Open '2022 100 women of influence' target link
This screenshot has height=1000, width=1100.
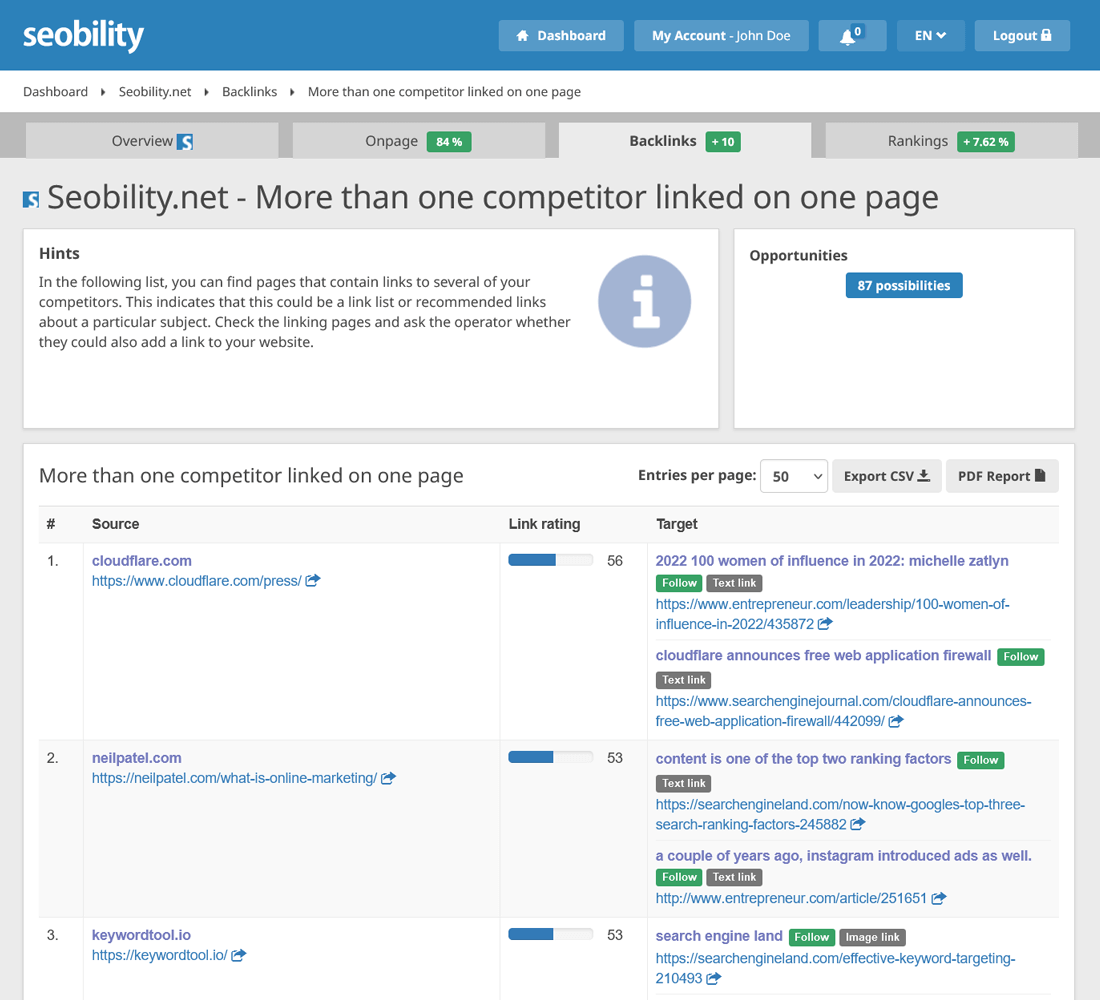click(832, 560)
